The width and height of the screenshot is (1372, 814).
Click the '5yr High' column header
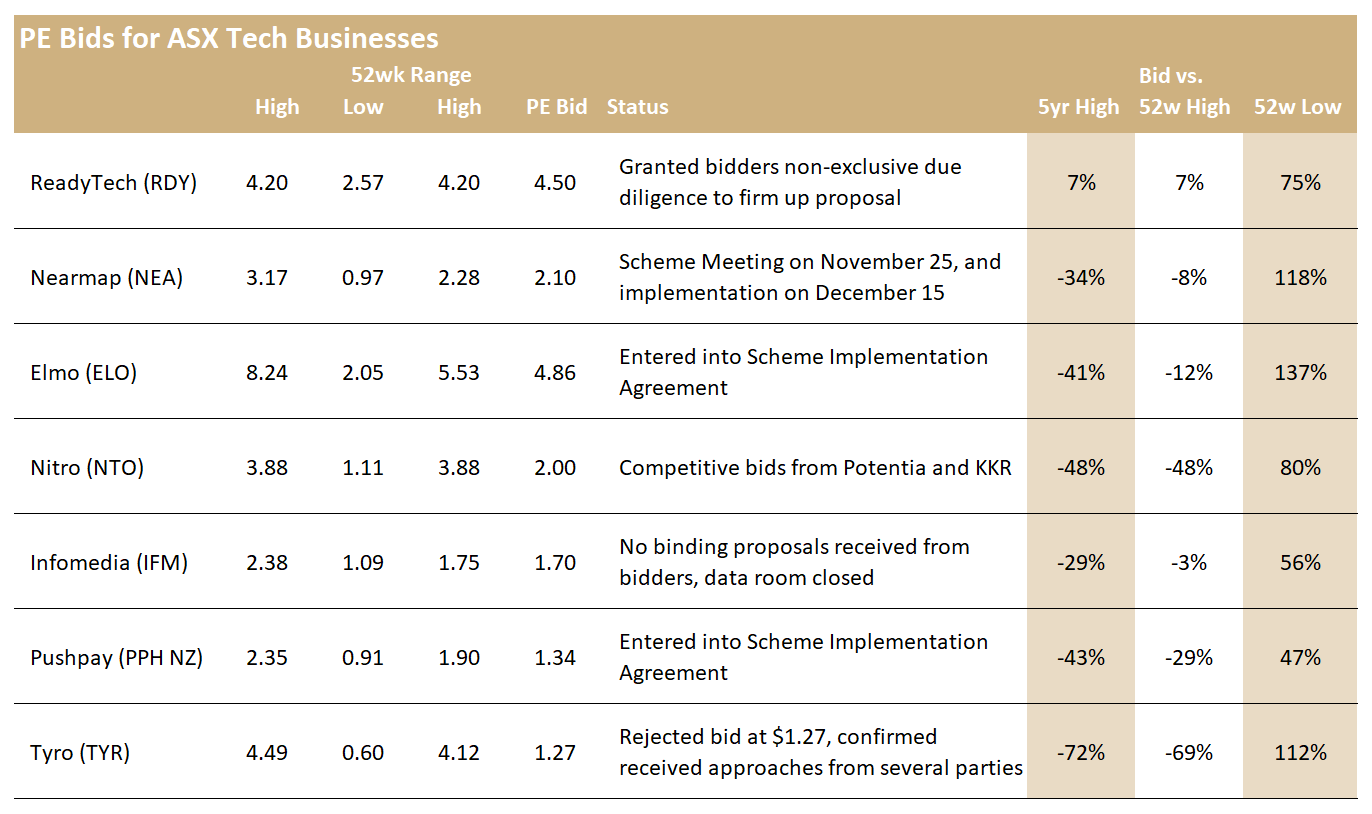pyautogui.click(x=1079, y=107)
